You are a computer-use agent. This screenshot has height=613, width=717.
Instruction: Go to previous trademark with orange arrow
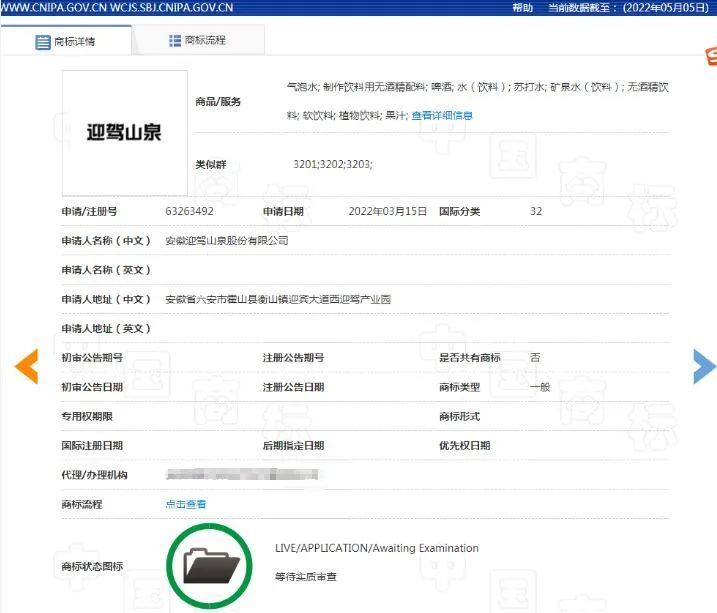point(27,366)
